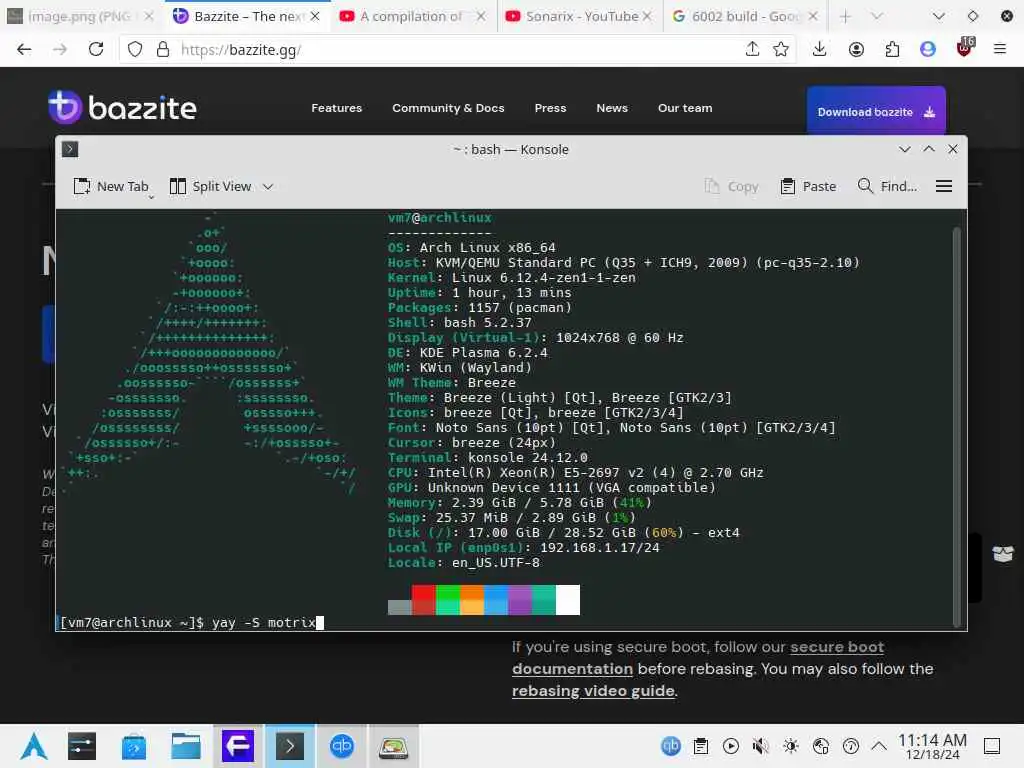Open Find... in Konsole toolbar
The image size is (1024, 768).
(888, 187)
